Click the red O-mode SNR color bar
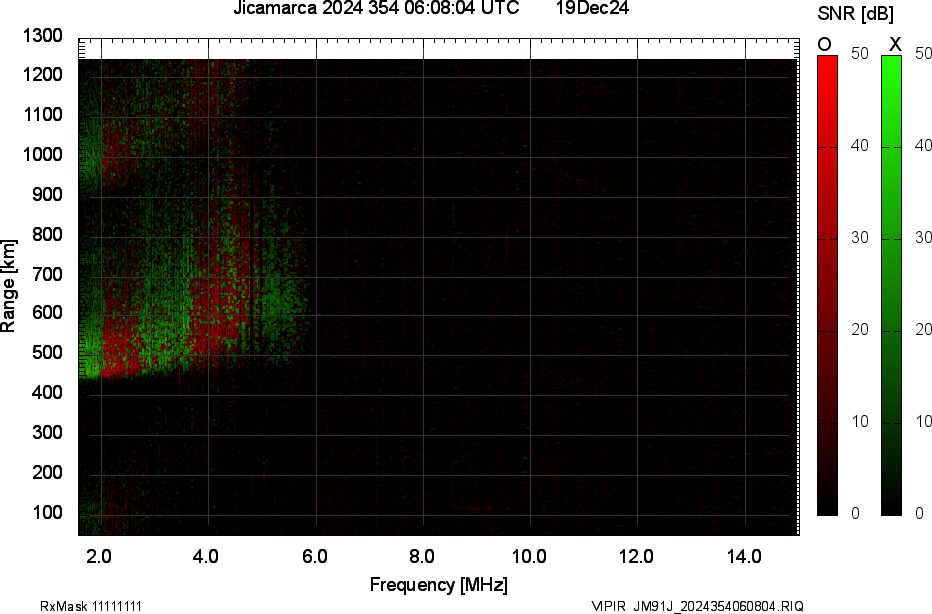The width and height of the screenshot is (932, 614). 827,285
